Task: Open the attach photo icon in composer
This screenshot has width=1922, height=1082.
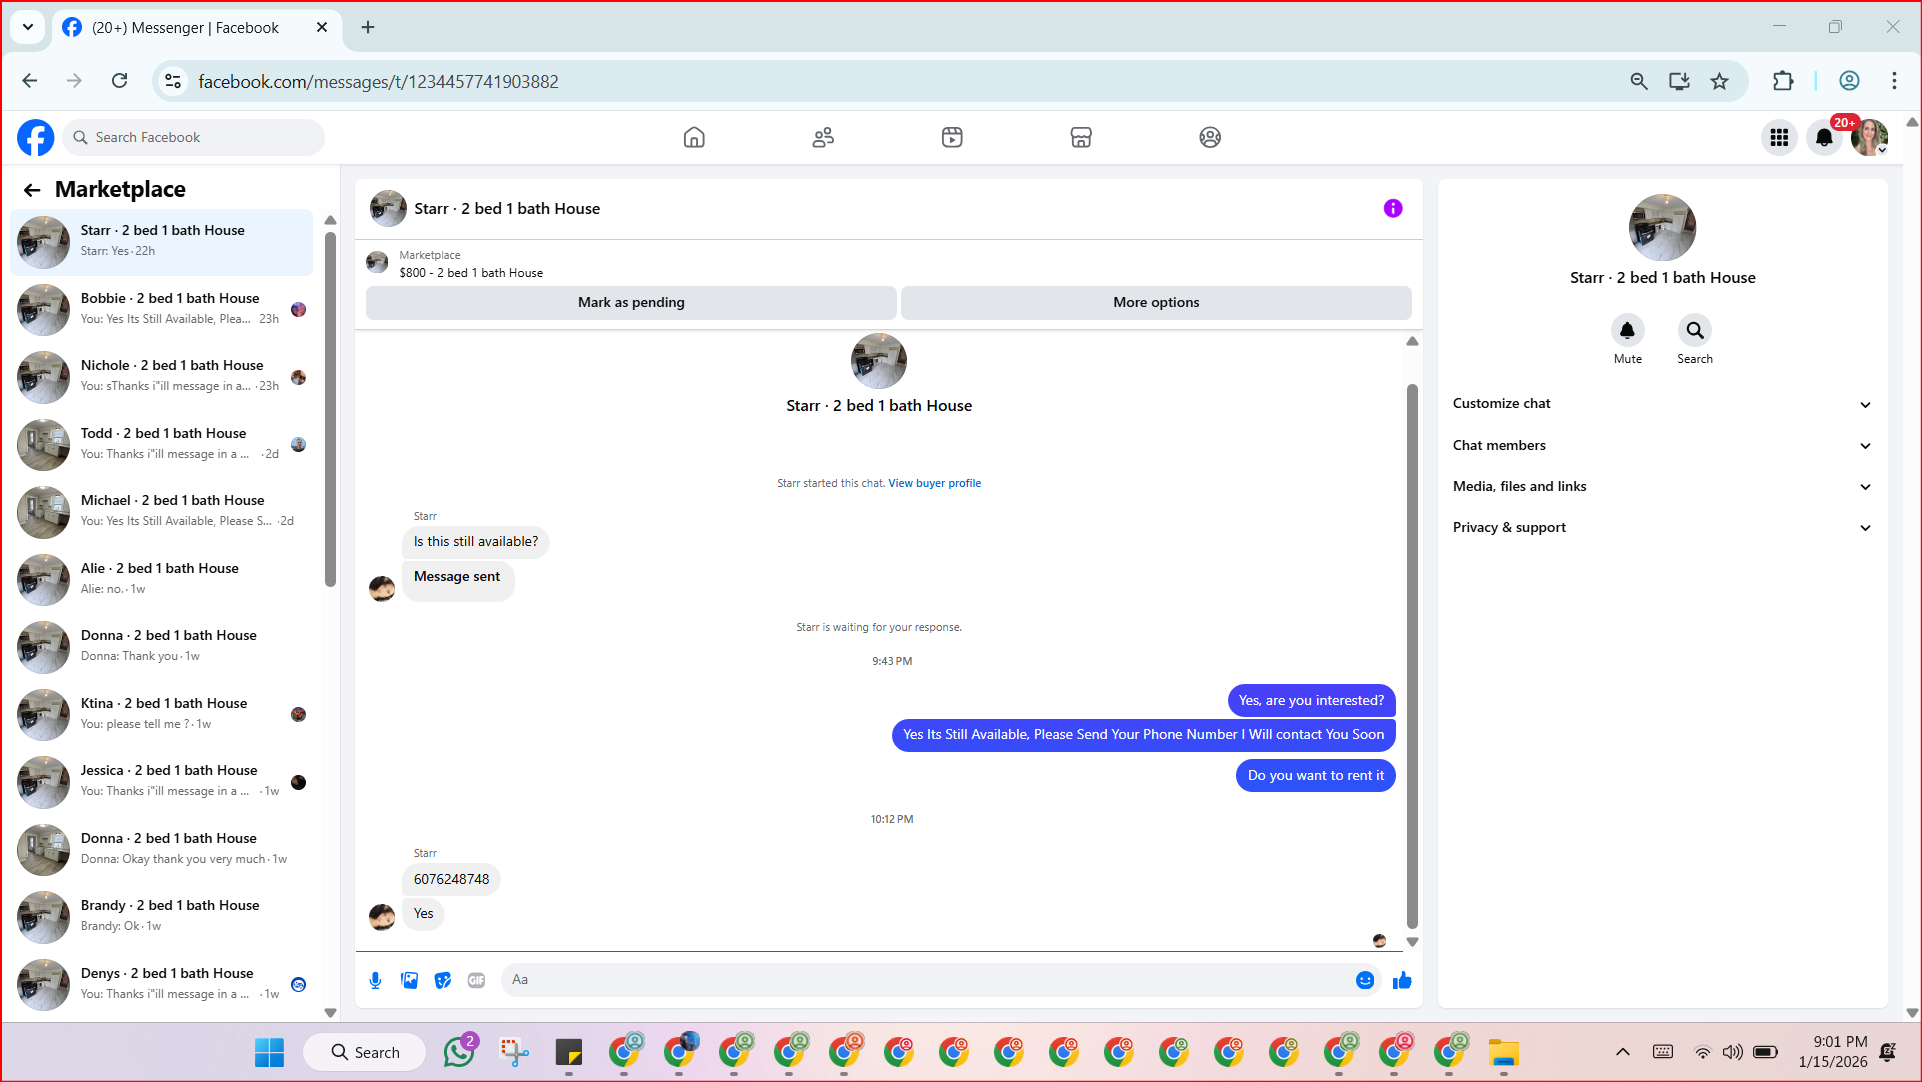Action: tap(409, 981)
